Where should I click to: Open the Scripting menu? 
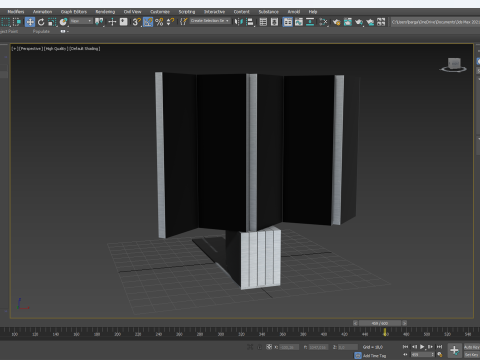187,12
